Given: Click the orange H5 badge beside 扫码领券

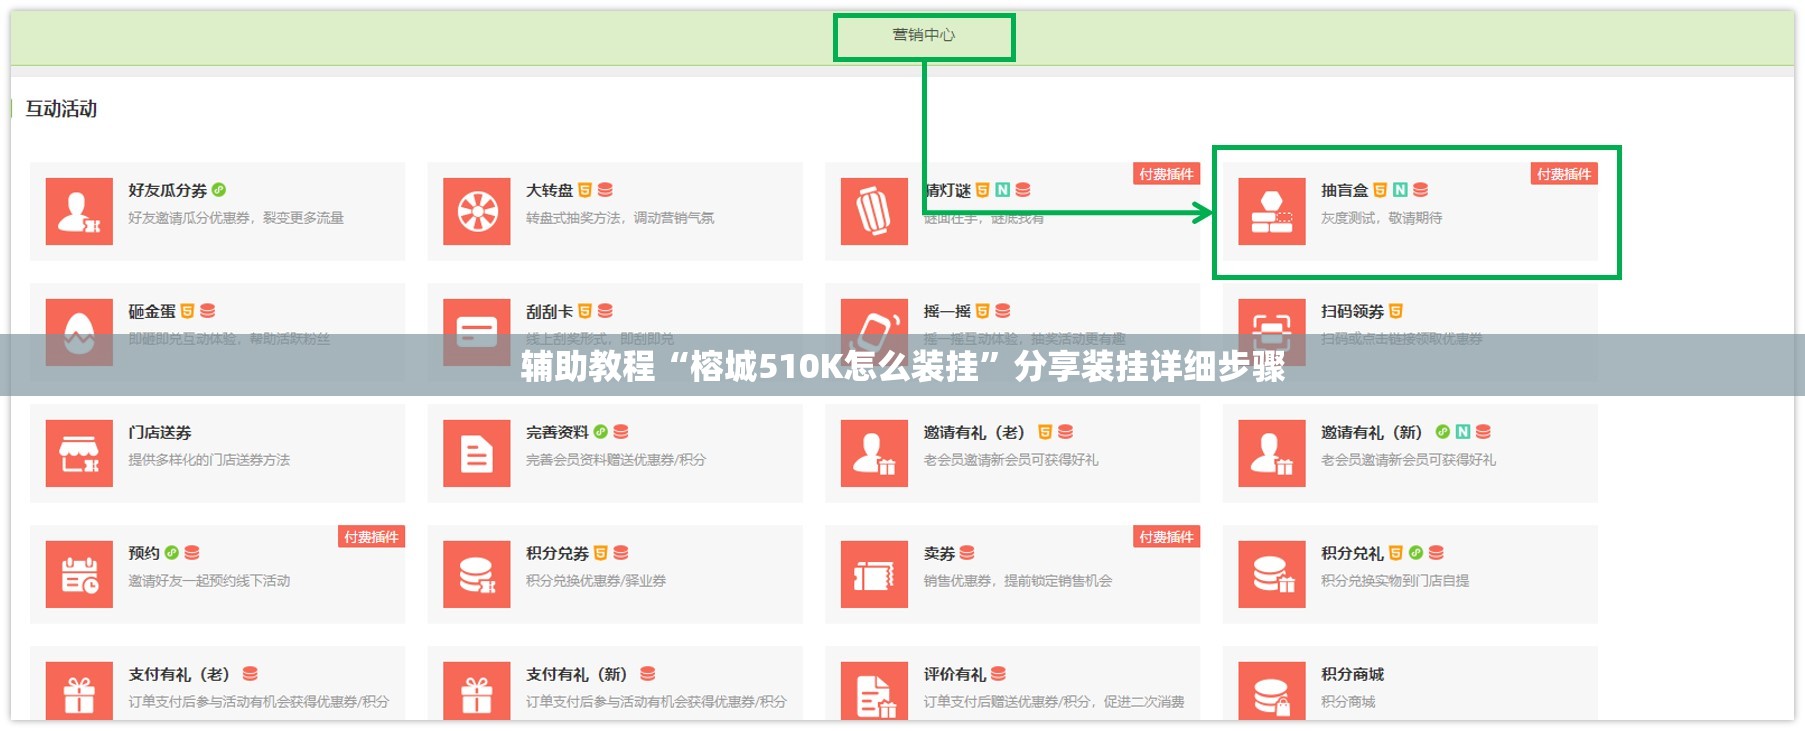Looking at the screenshot, I should coord(1396,311).
